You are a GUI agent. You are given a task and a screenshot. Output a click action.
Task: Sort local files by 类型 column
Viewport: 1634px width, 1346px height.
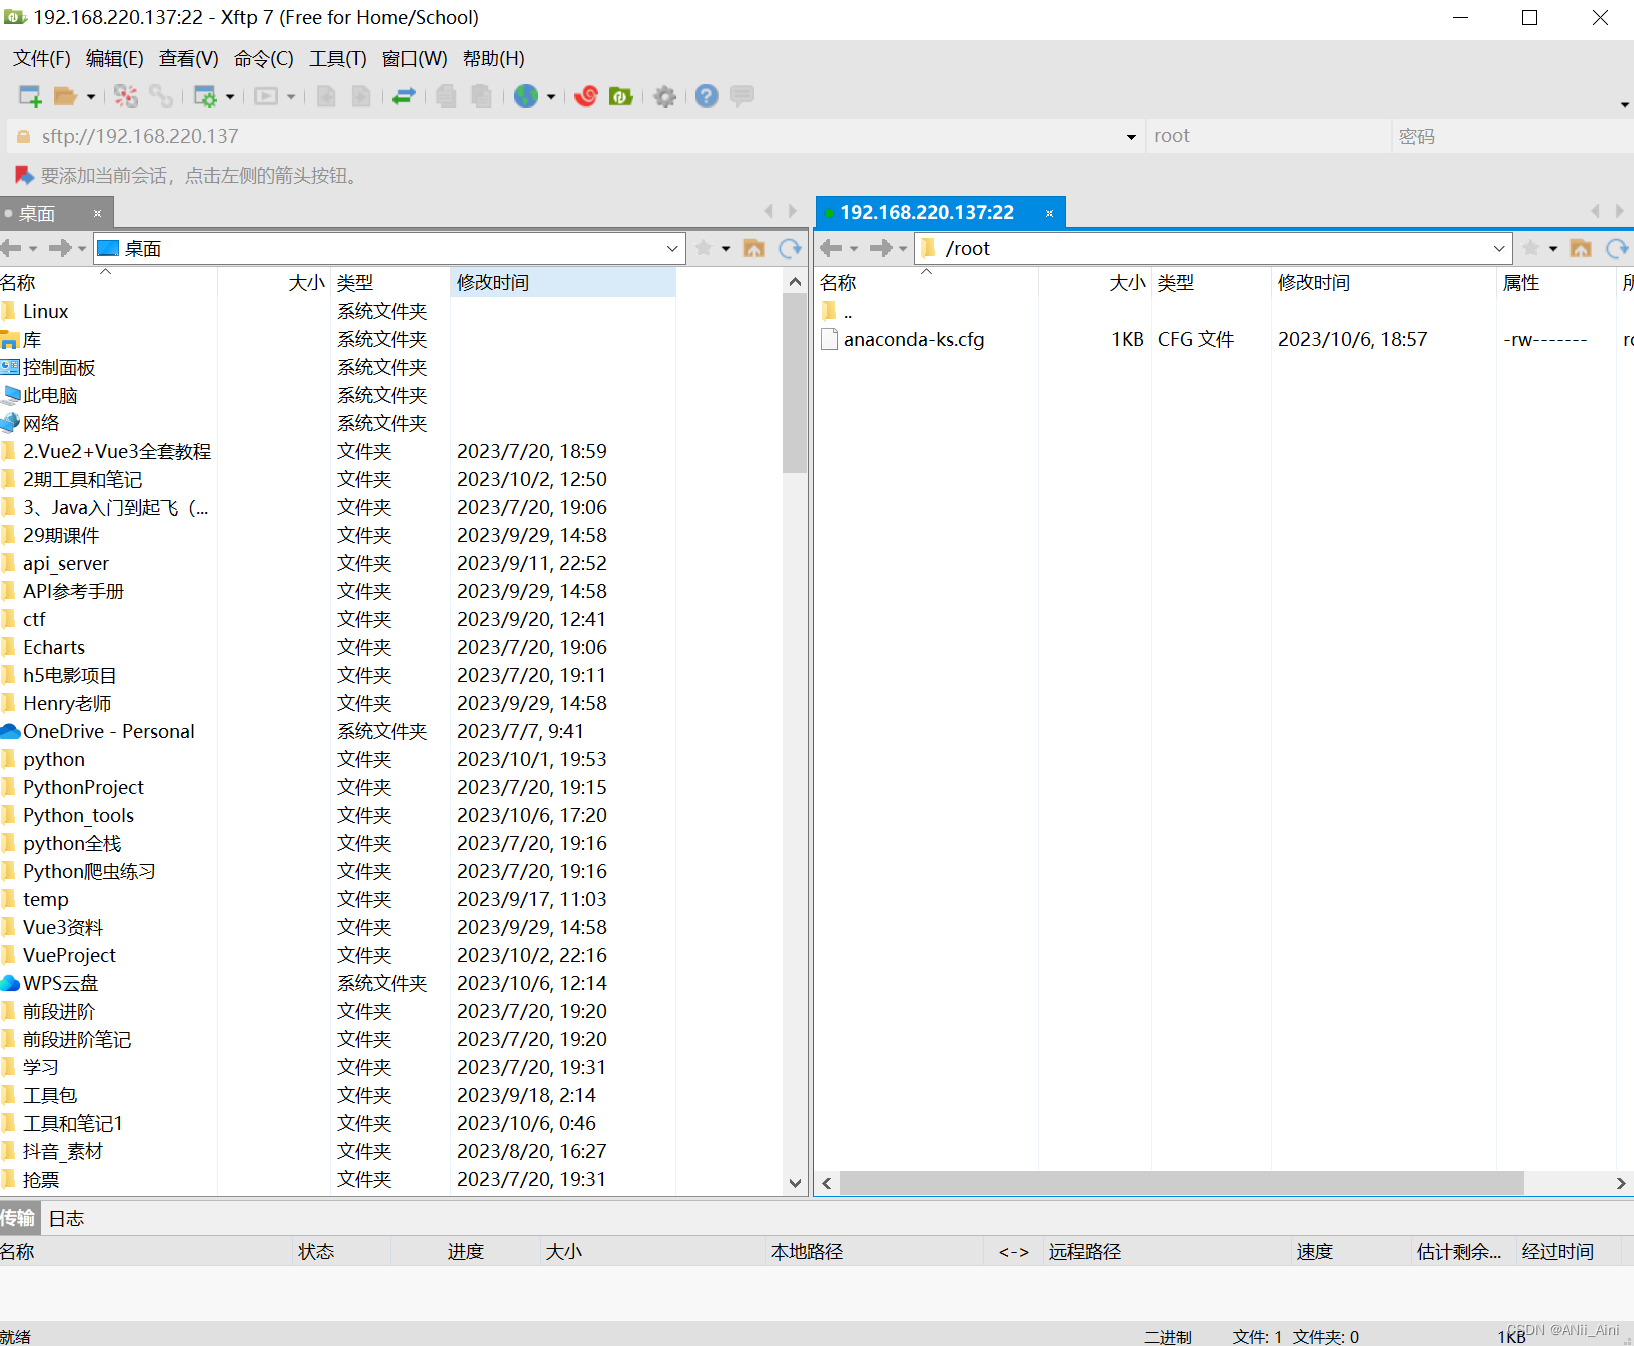point(390,283)
